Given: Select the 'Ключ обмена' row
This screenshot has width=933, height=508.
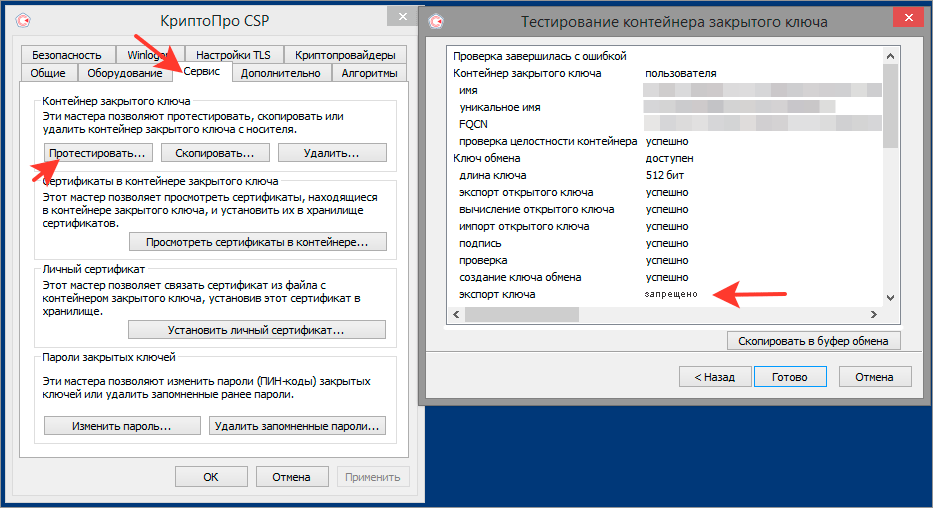Looking at the screenshot, I should 665,158.
